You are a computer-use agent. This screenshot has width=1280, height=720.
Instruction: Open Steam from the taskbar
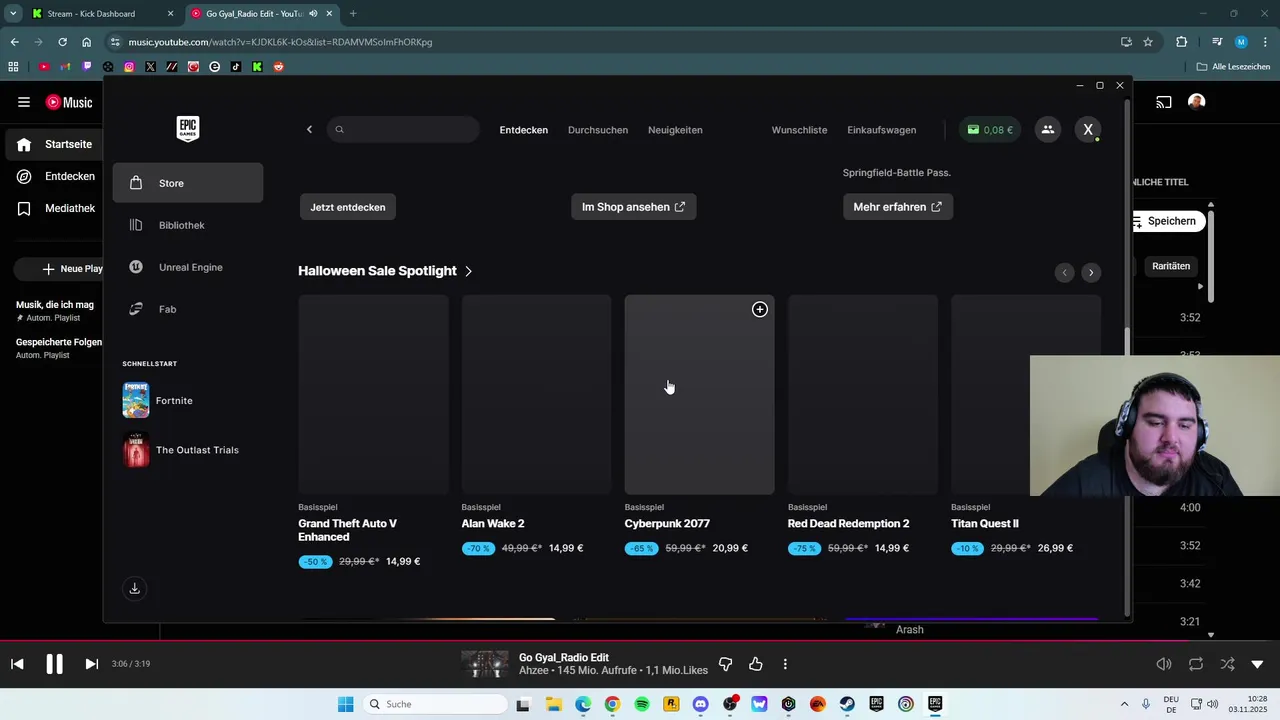pos(846,704)
